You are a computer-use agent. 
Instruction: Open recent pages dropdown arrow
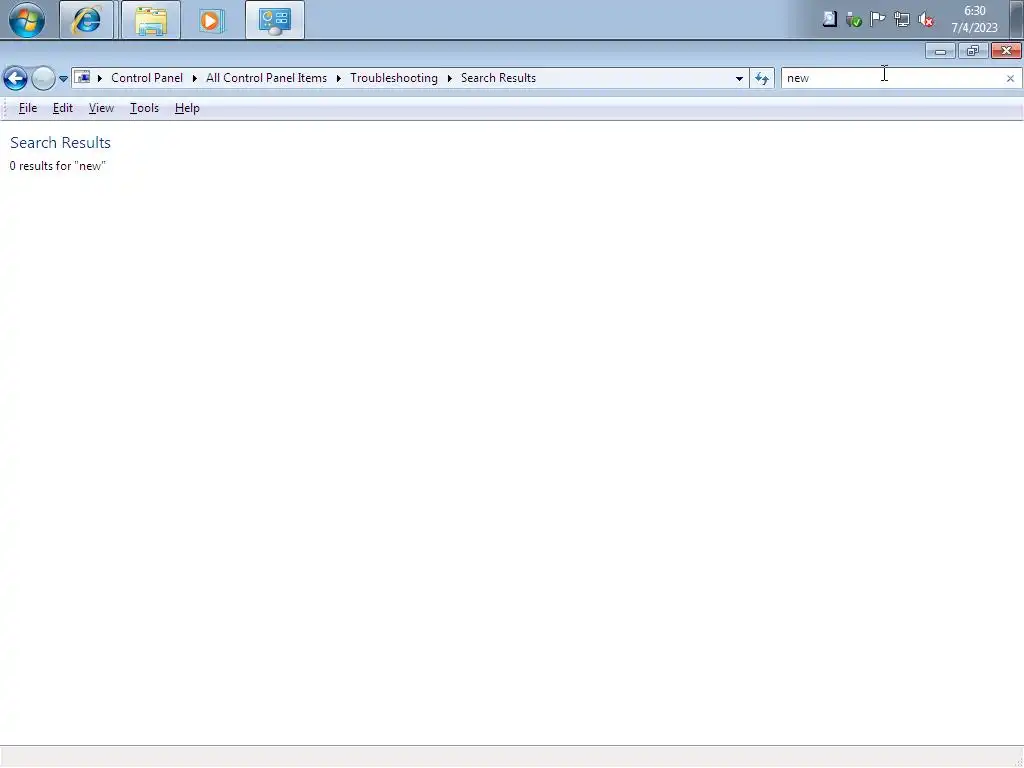[x=63, y=78]
